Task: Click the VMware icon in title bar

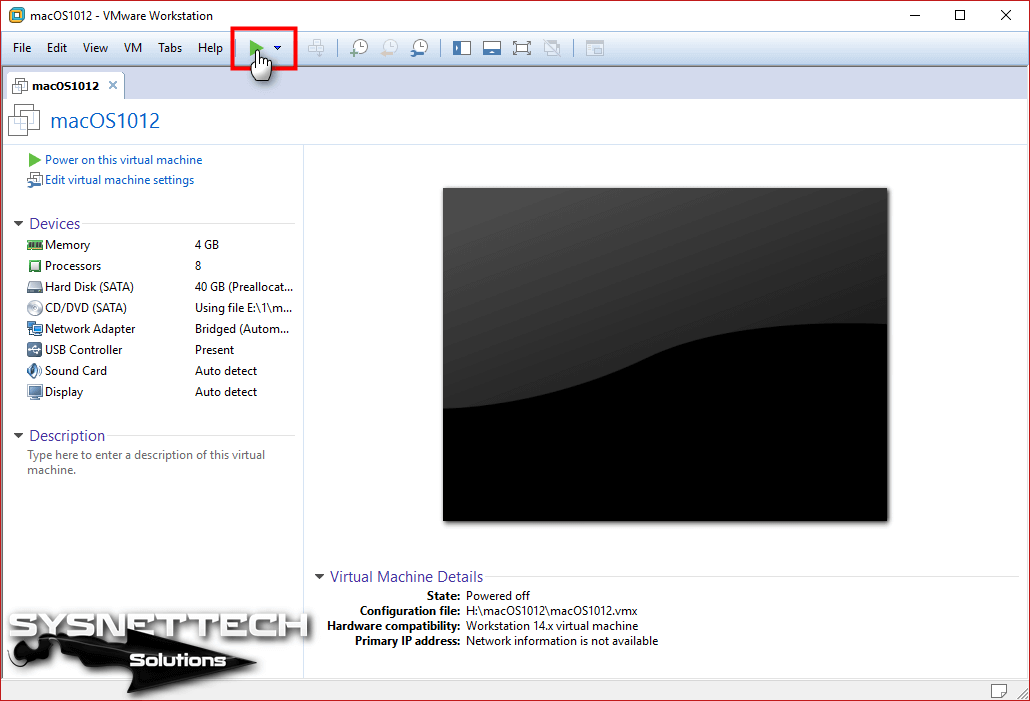Action: tap(16, 15)
